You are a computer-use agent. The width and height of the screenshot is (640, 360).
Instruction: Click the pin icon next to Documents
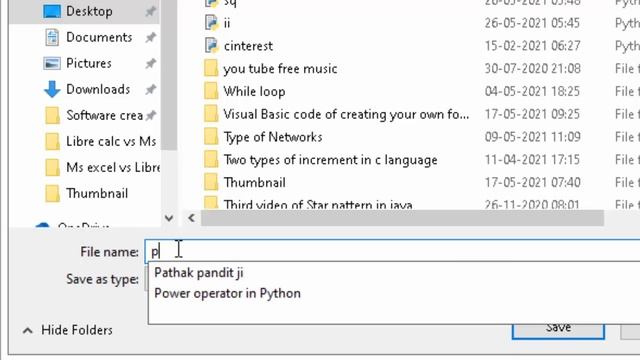point(151,38)
